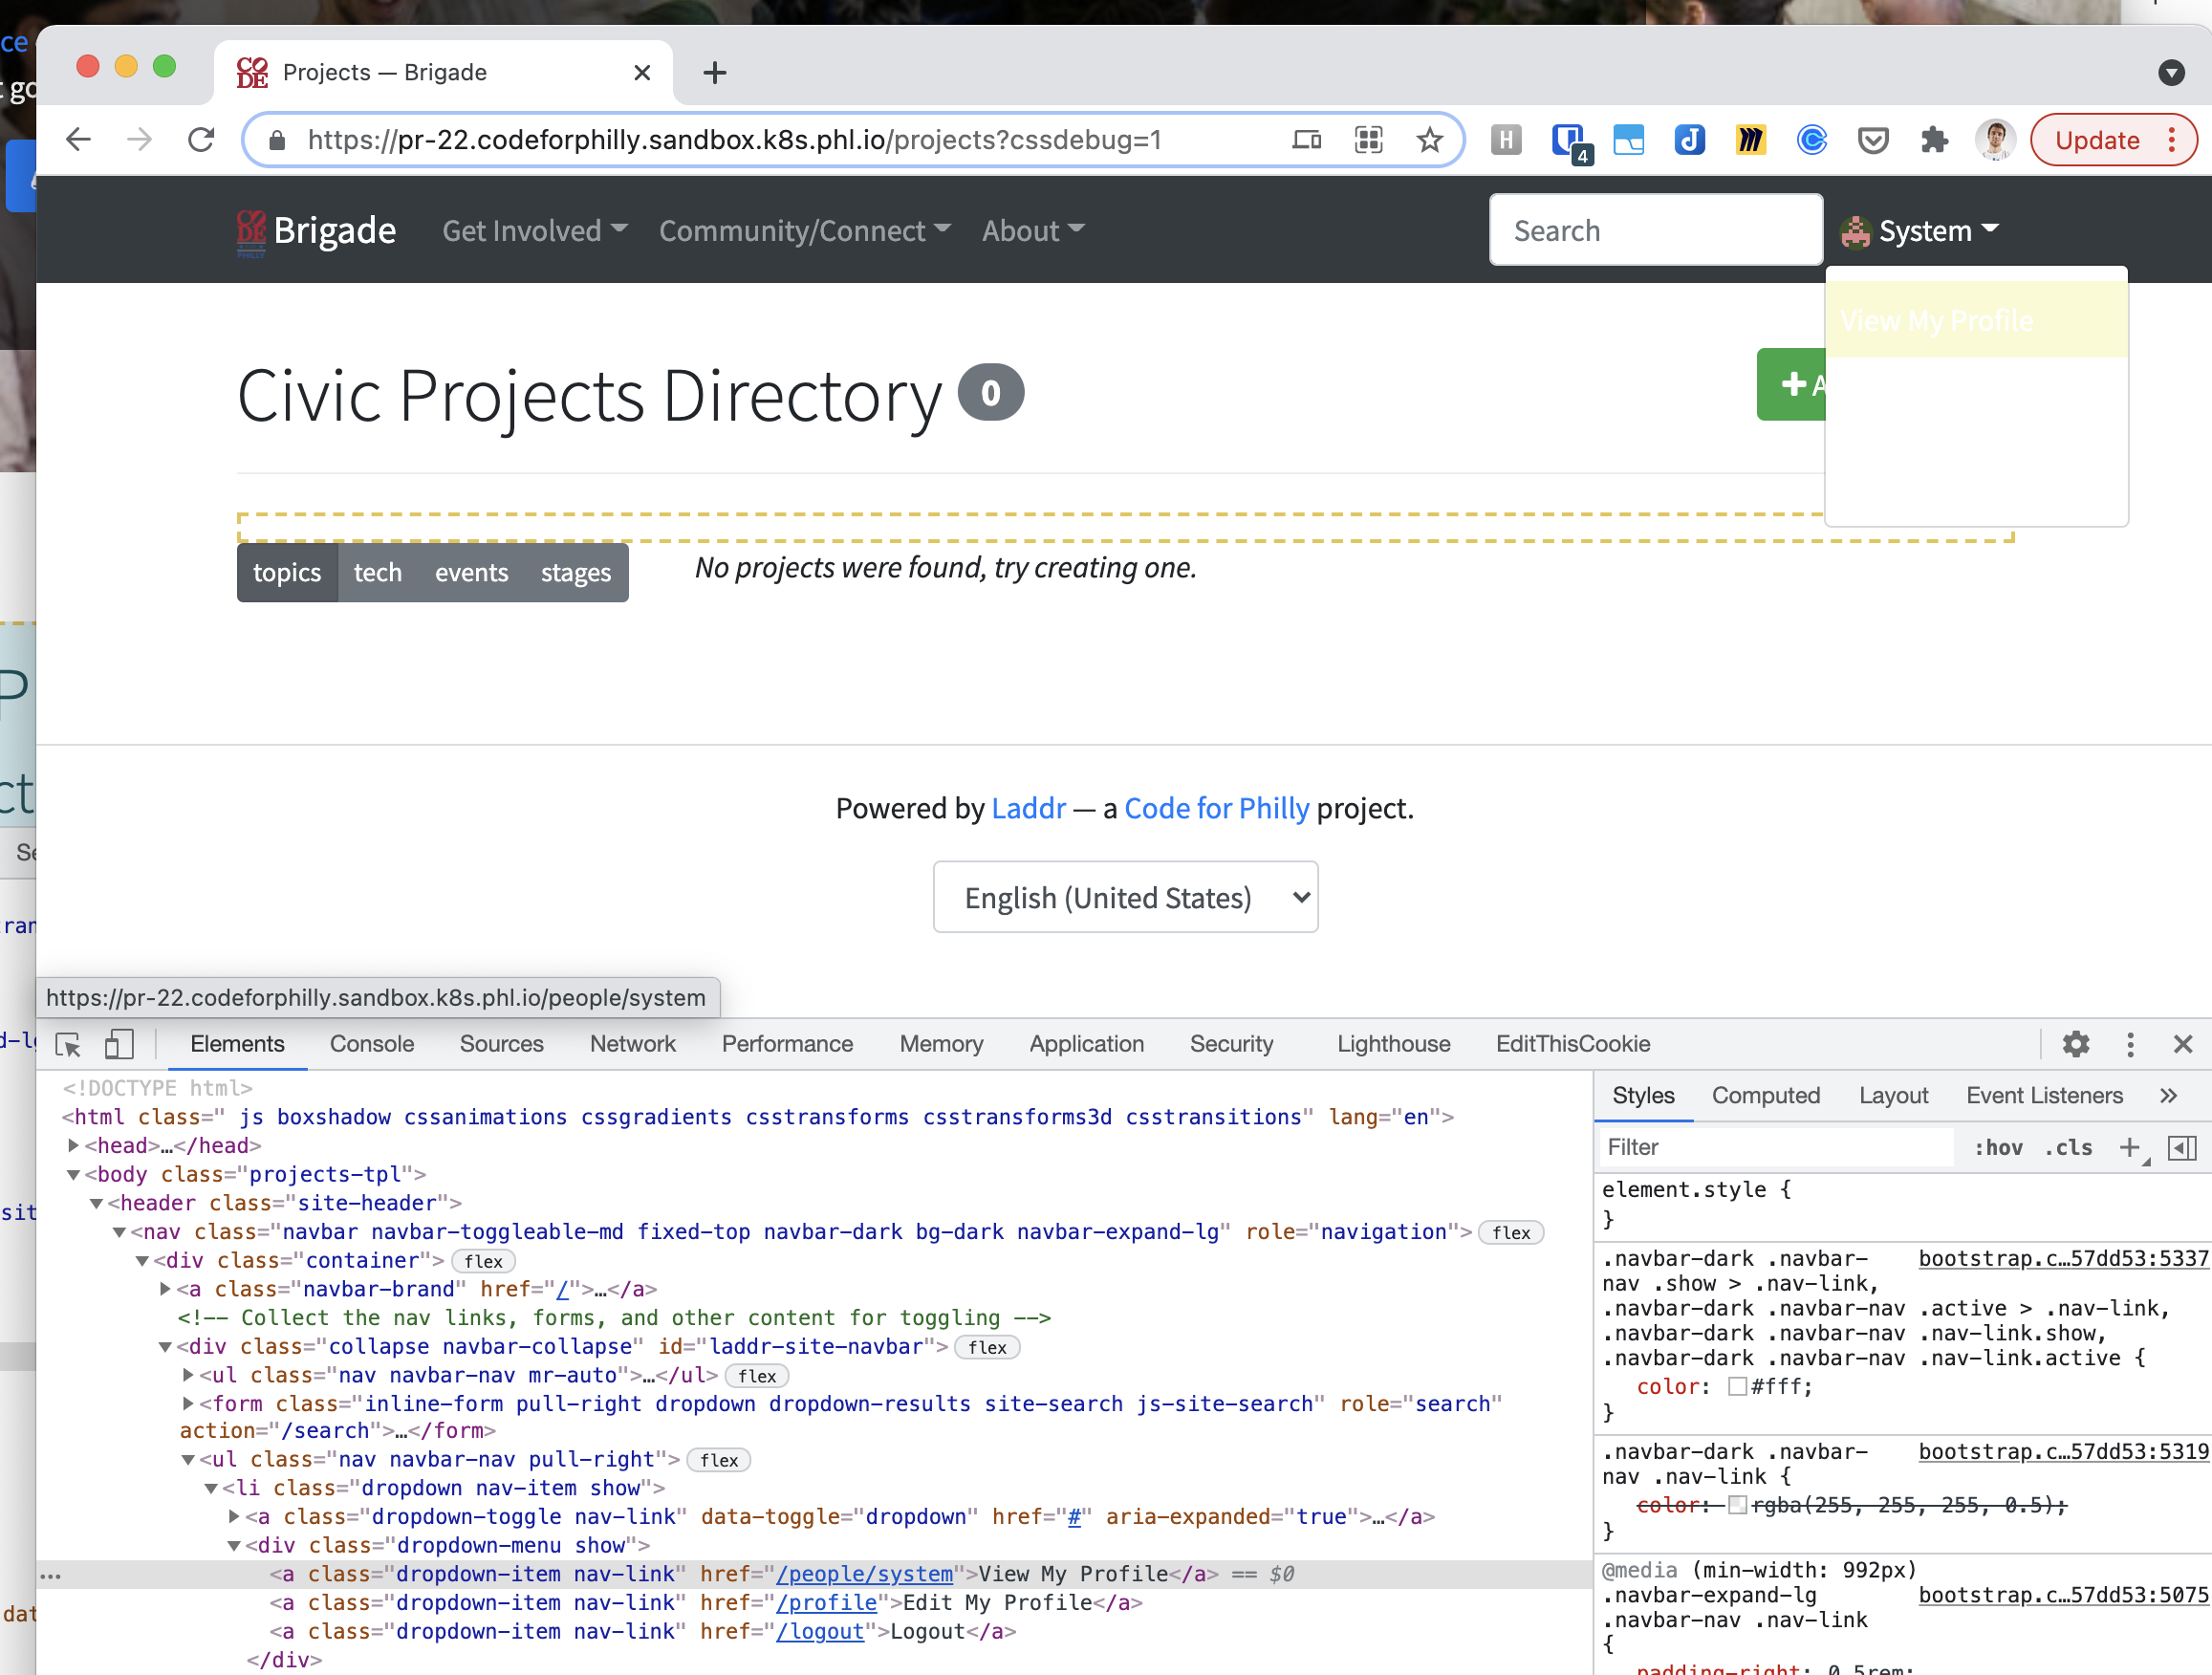Switch to the Computed styles tab
Image resolution: width=2212 pixels, height=1675 pixels.
[x=1765, y=1095]
